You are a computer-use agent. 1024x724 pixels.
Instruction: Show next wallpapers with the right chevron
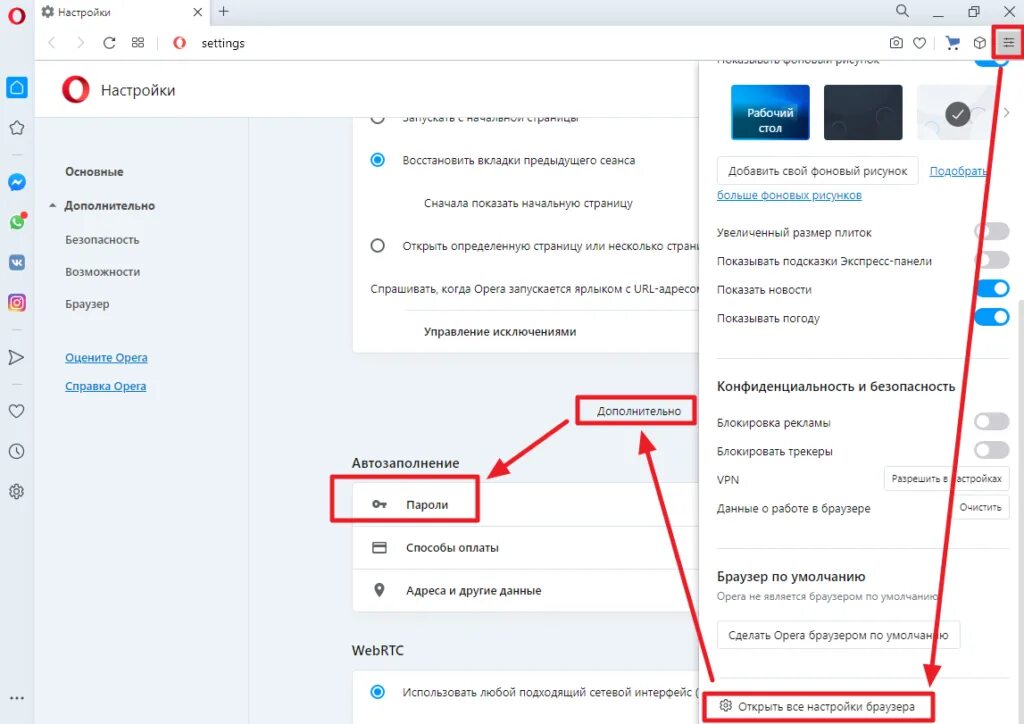pyautogui.click(x=1006, y=112)
